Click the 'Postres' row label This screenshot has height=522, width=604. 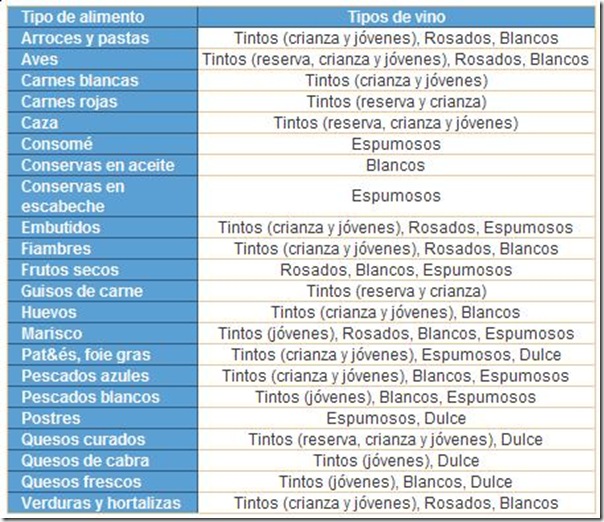pyautogui.click(x=50, y=418)
